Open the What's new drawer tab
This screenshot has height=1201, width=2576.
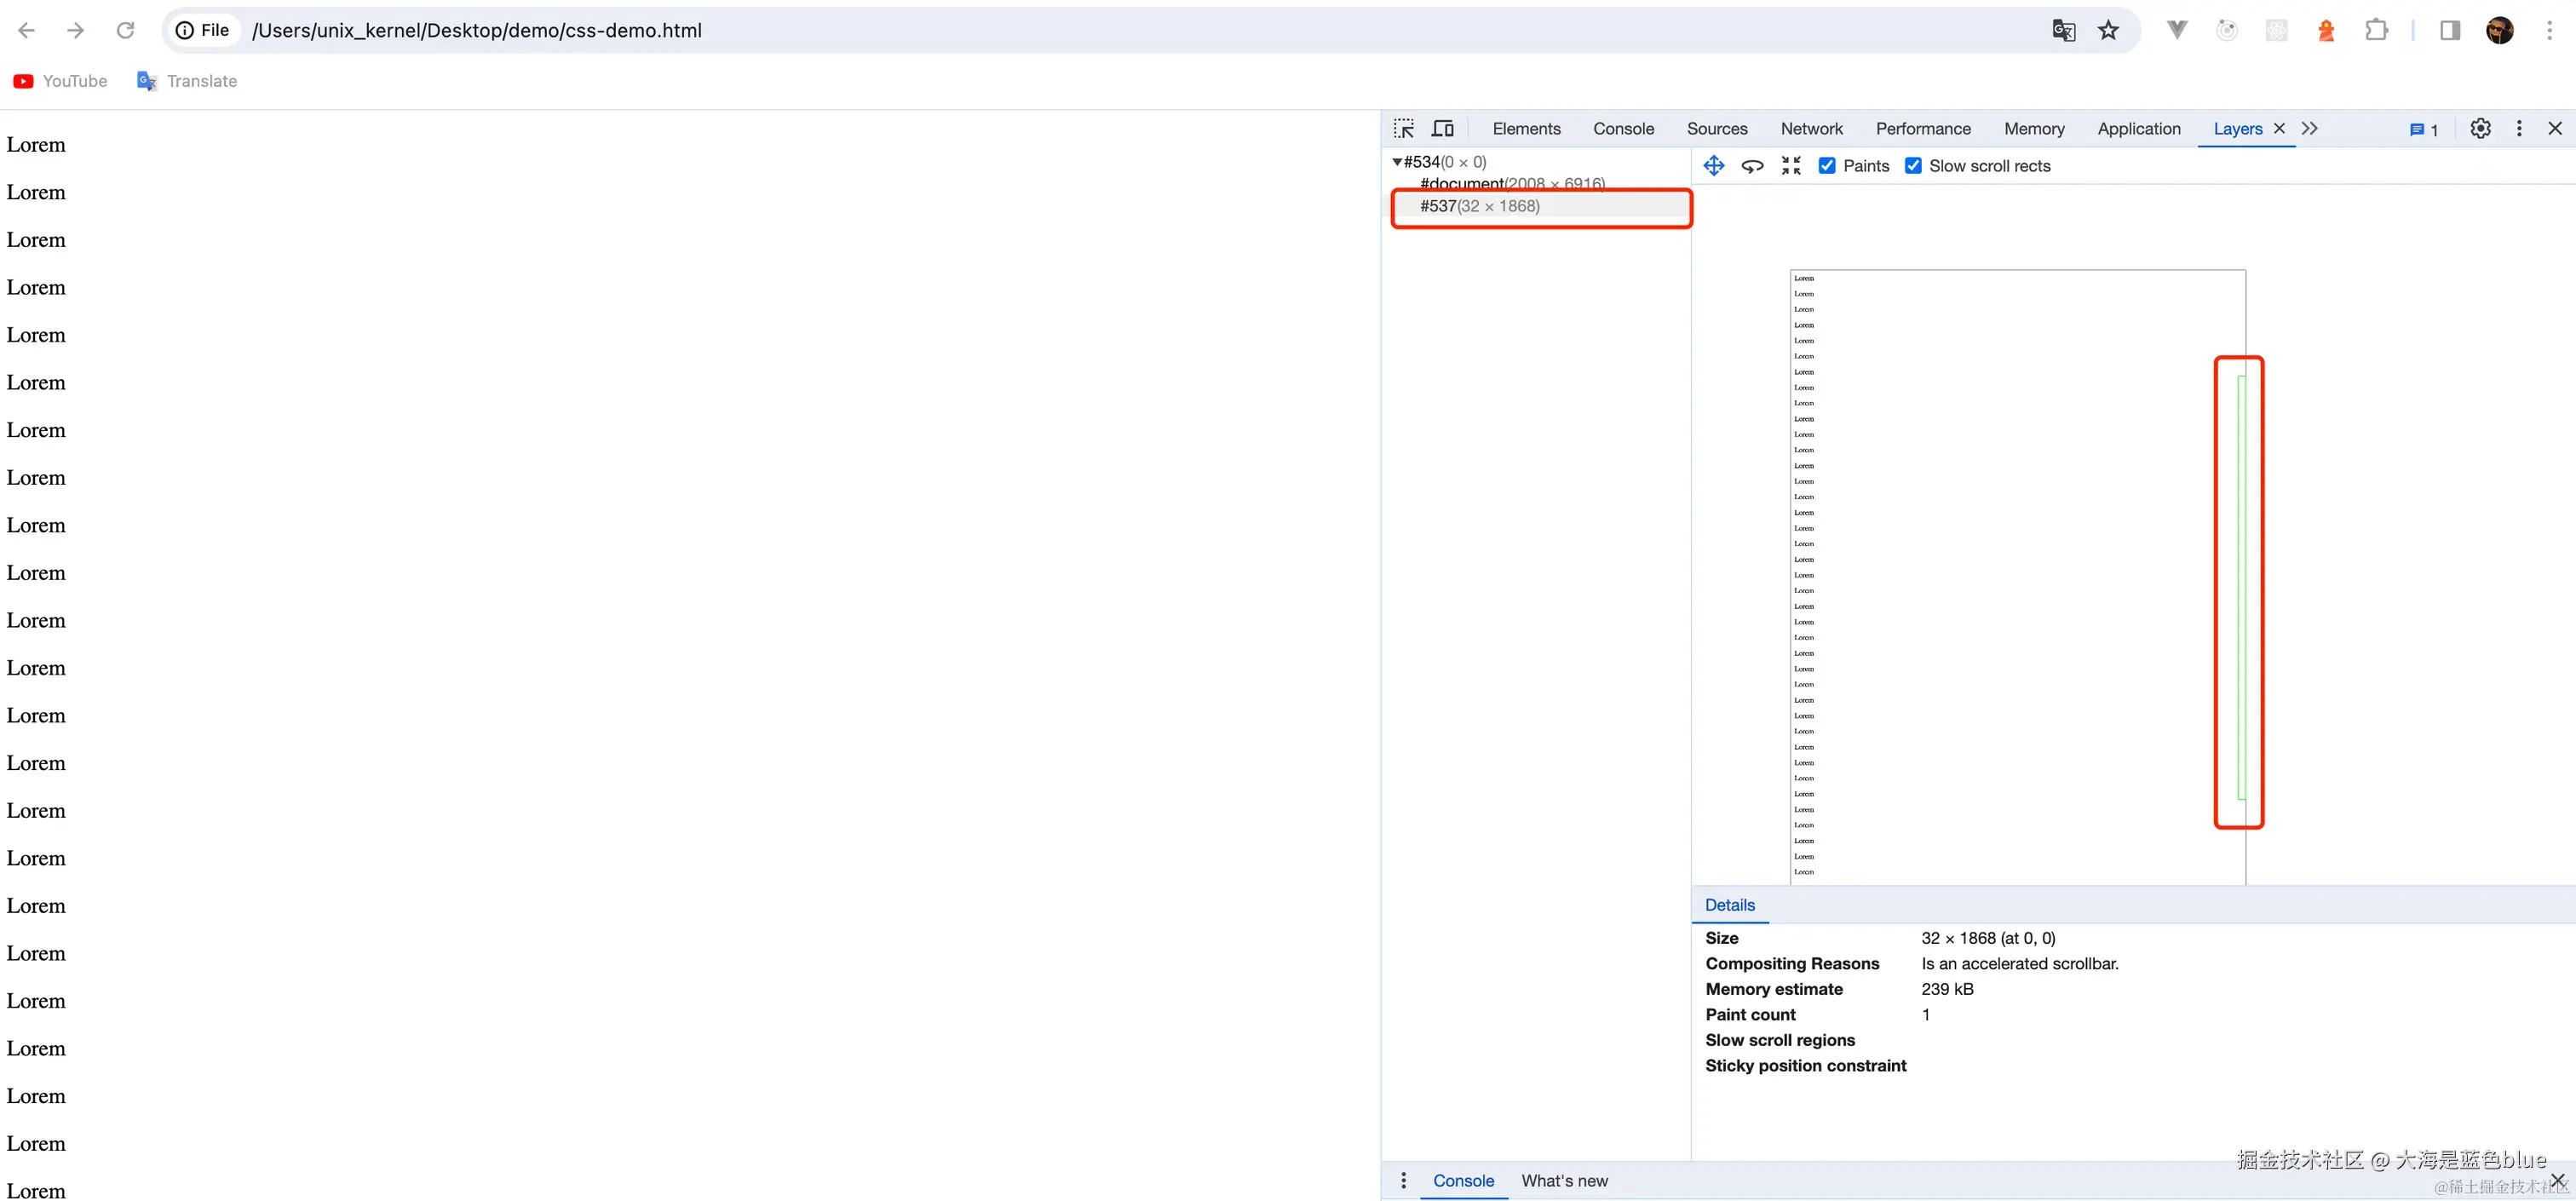pos(1564,1180)
